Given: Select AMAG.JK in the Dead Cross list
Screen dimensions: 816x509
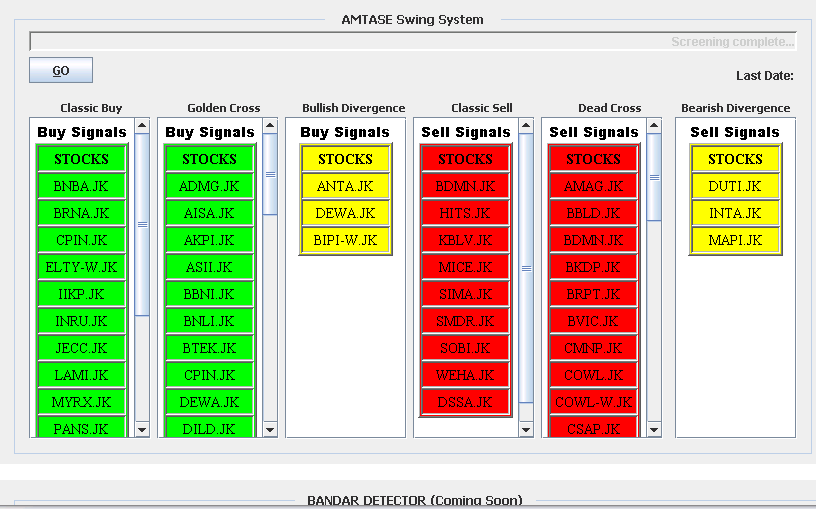Looking at the screenshot, I should (x=593, y=186).
